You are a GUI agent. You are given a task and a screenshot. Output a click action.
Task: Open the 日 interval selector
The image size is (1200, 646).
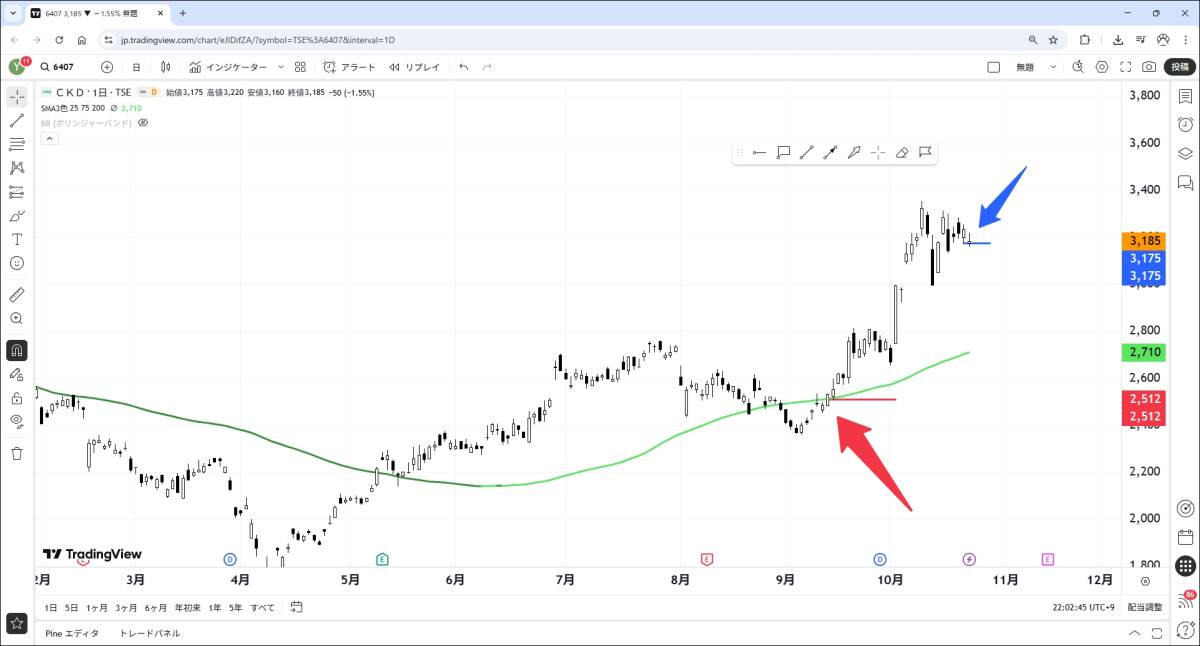click(x=136, y=67)
